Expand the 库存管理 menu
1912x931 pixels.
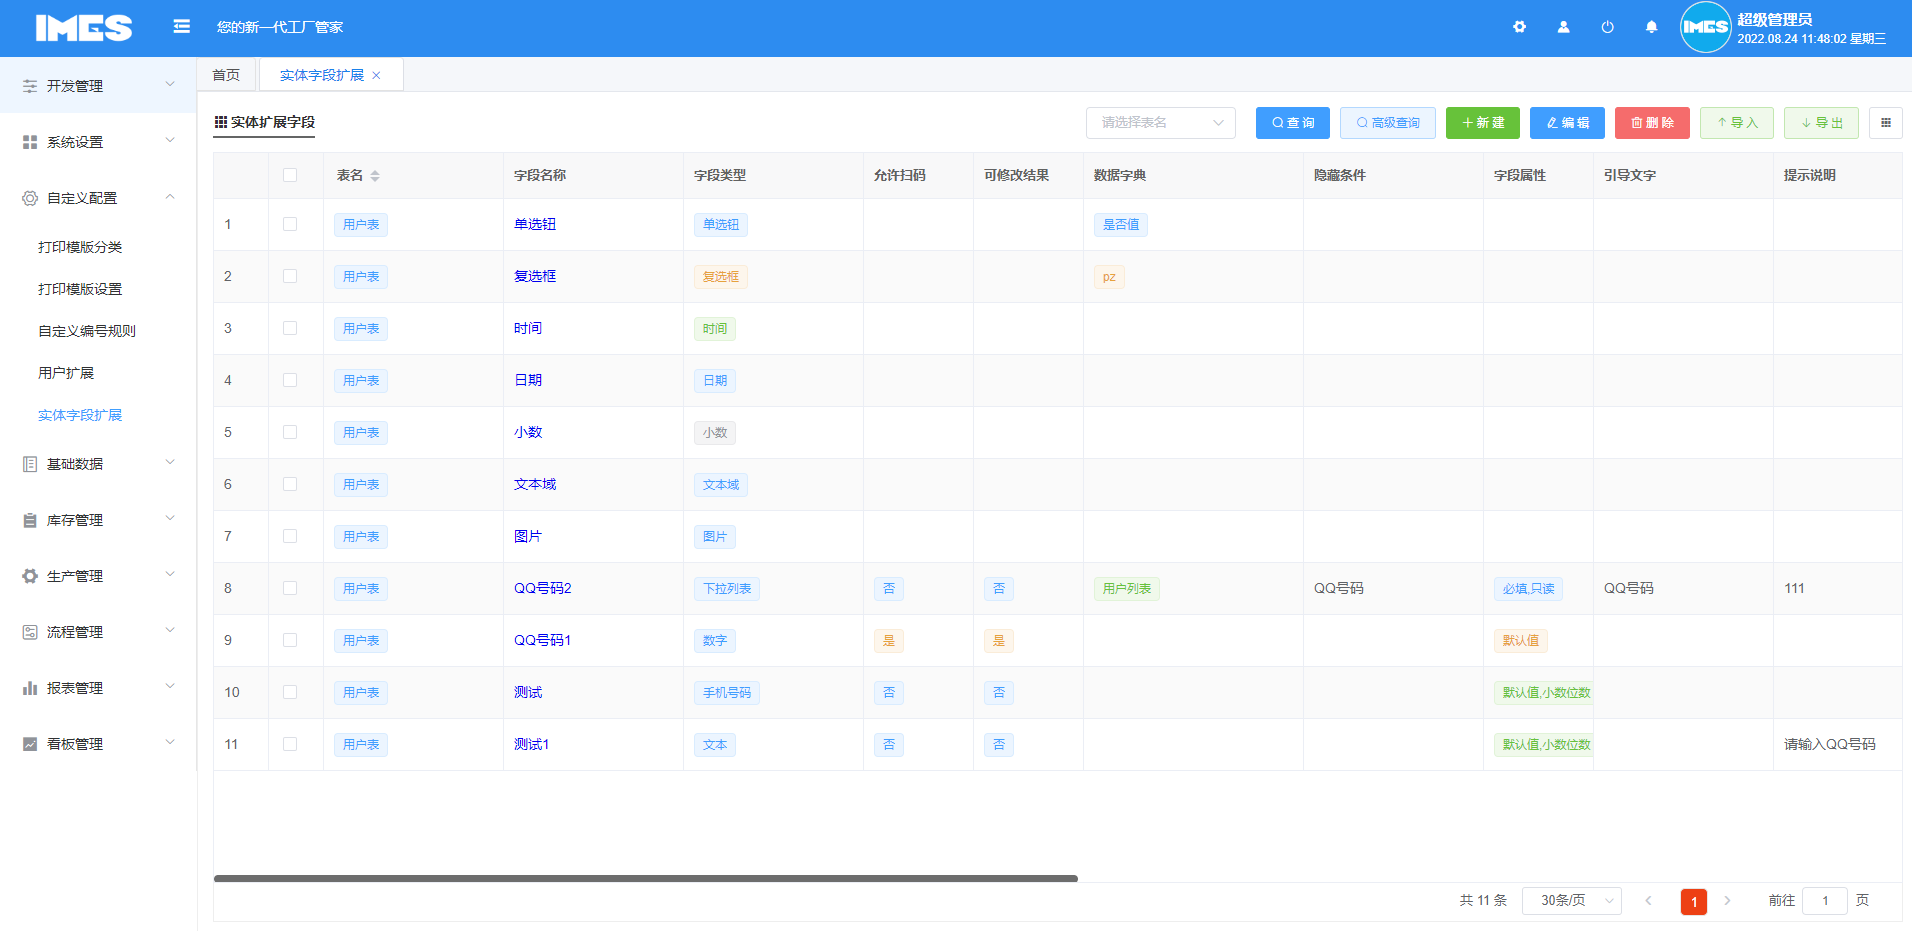[x=98, y=520]
